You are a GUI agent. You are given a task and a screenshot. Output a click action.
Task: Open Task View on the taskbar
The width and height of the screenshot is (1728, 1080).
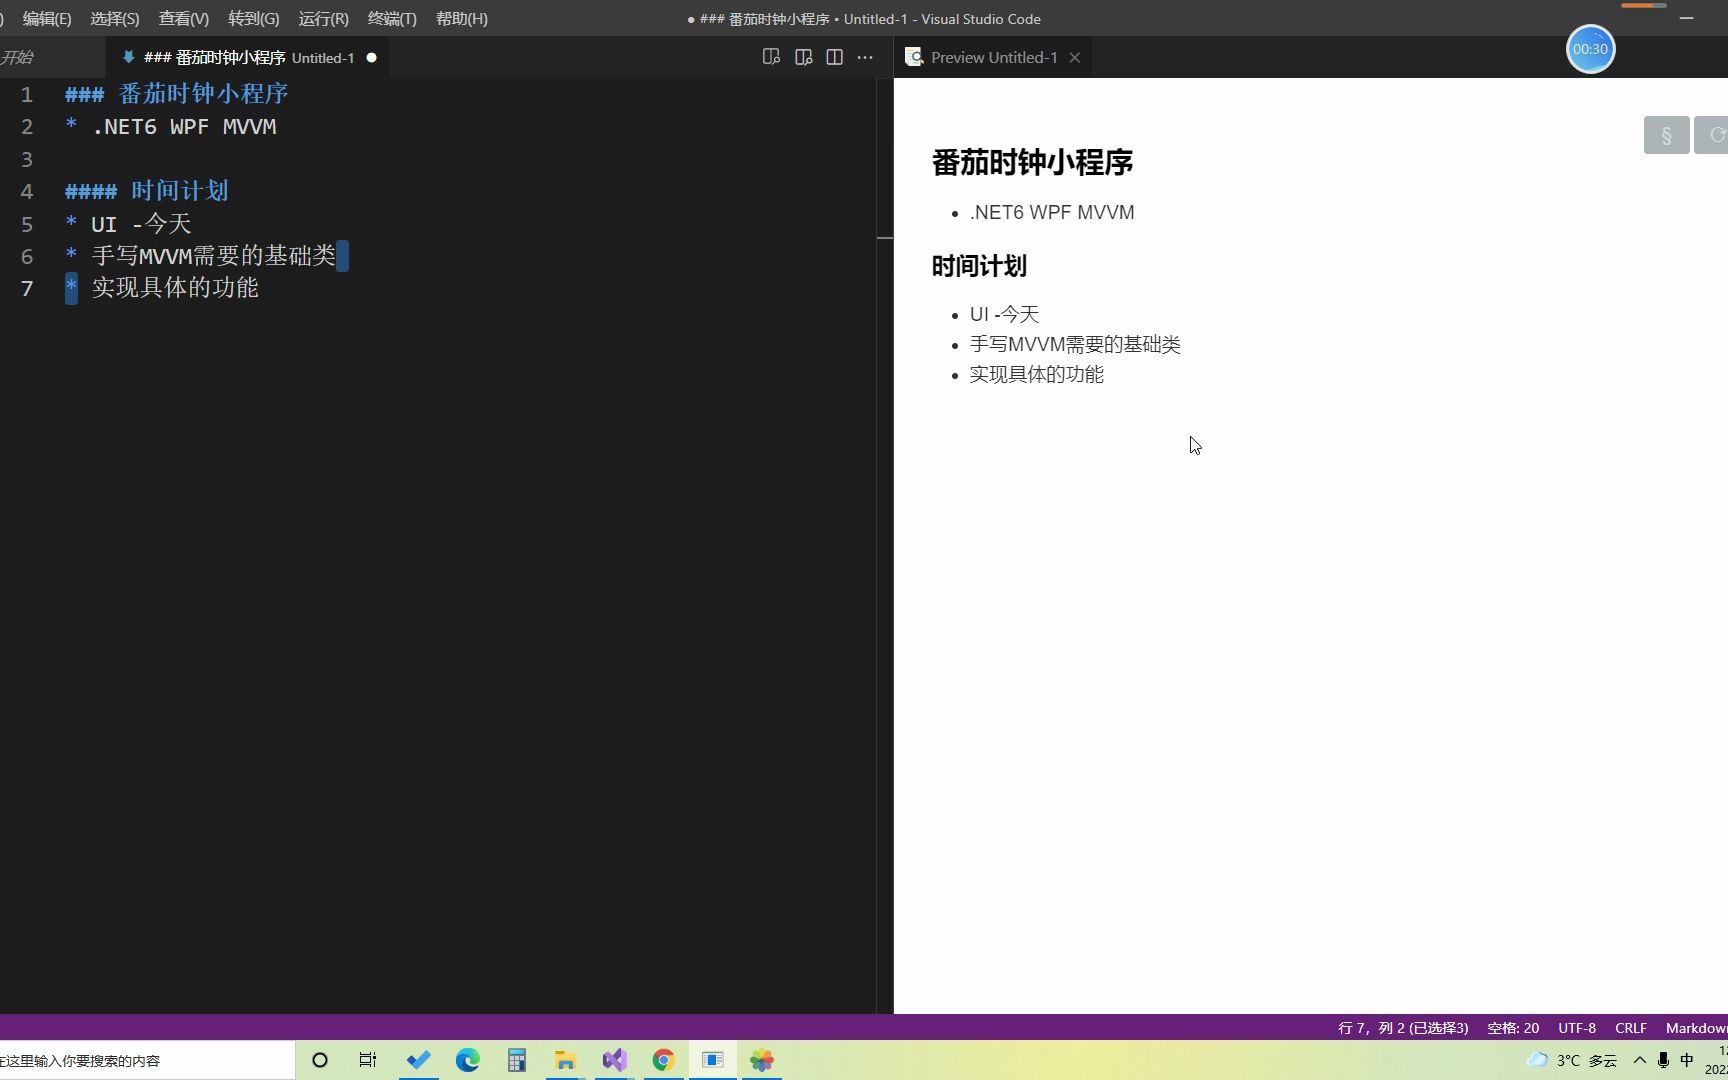point(368,1060)
